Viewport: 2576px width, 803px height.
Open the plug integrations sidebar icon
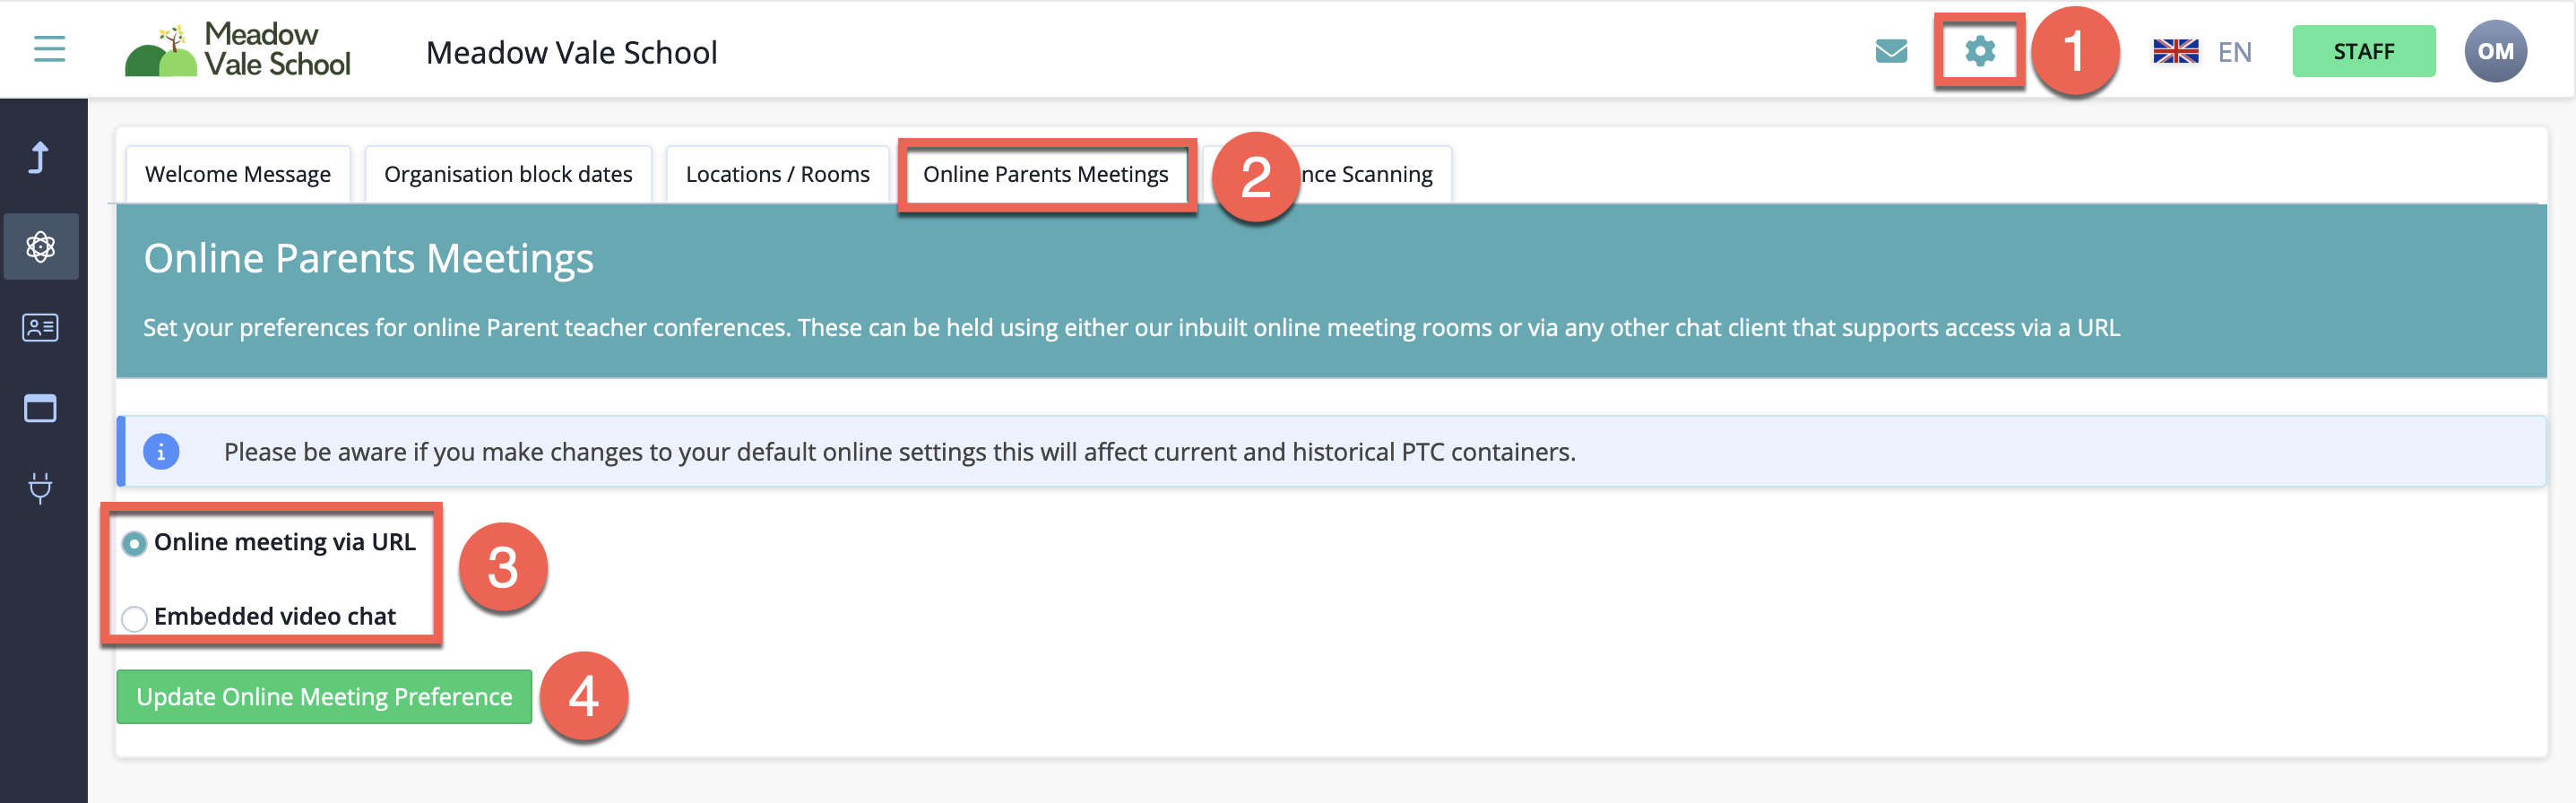pyautogui.click(x=41, y=488)
